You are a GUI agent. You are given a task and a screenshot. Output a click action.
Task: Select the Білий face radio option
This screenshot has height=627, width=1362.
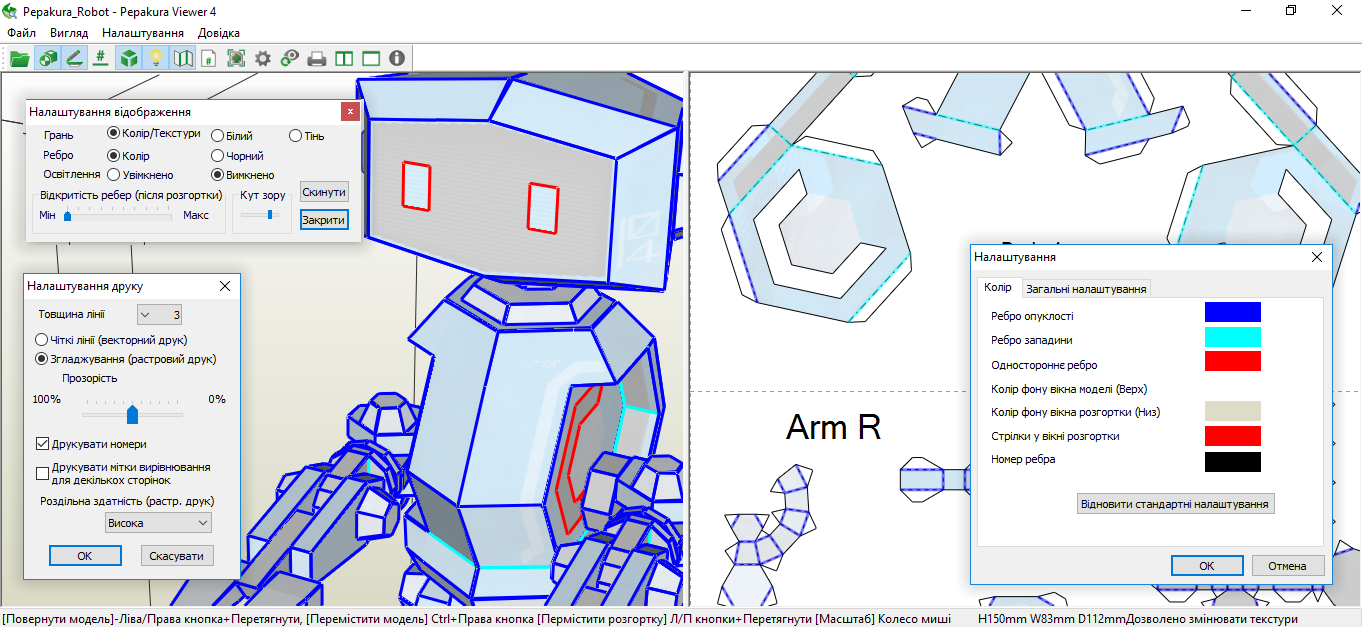pos(218,135)
